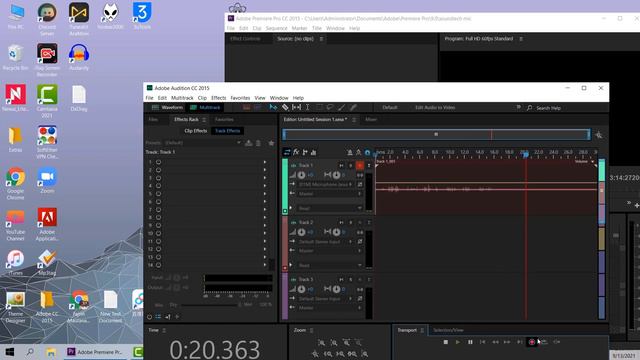
Task: Switch to Multitrack view
Action: pos(205,107)
